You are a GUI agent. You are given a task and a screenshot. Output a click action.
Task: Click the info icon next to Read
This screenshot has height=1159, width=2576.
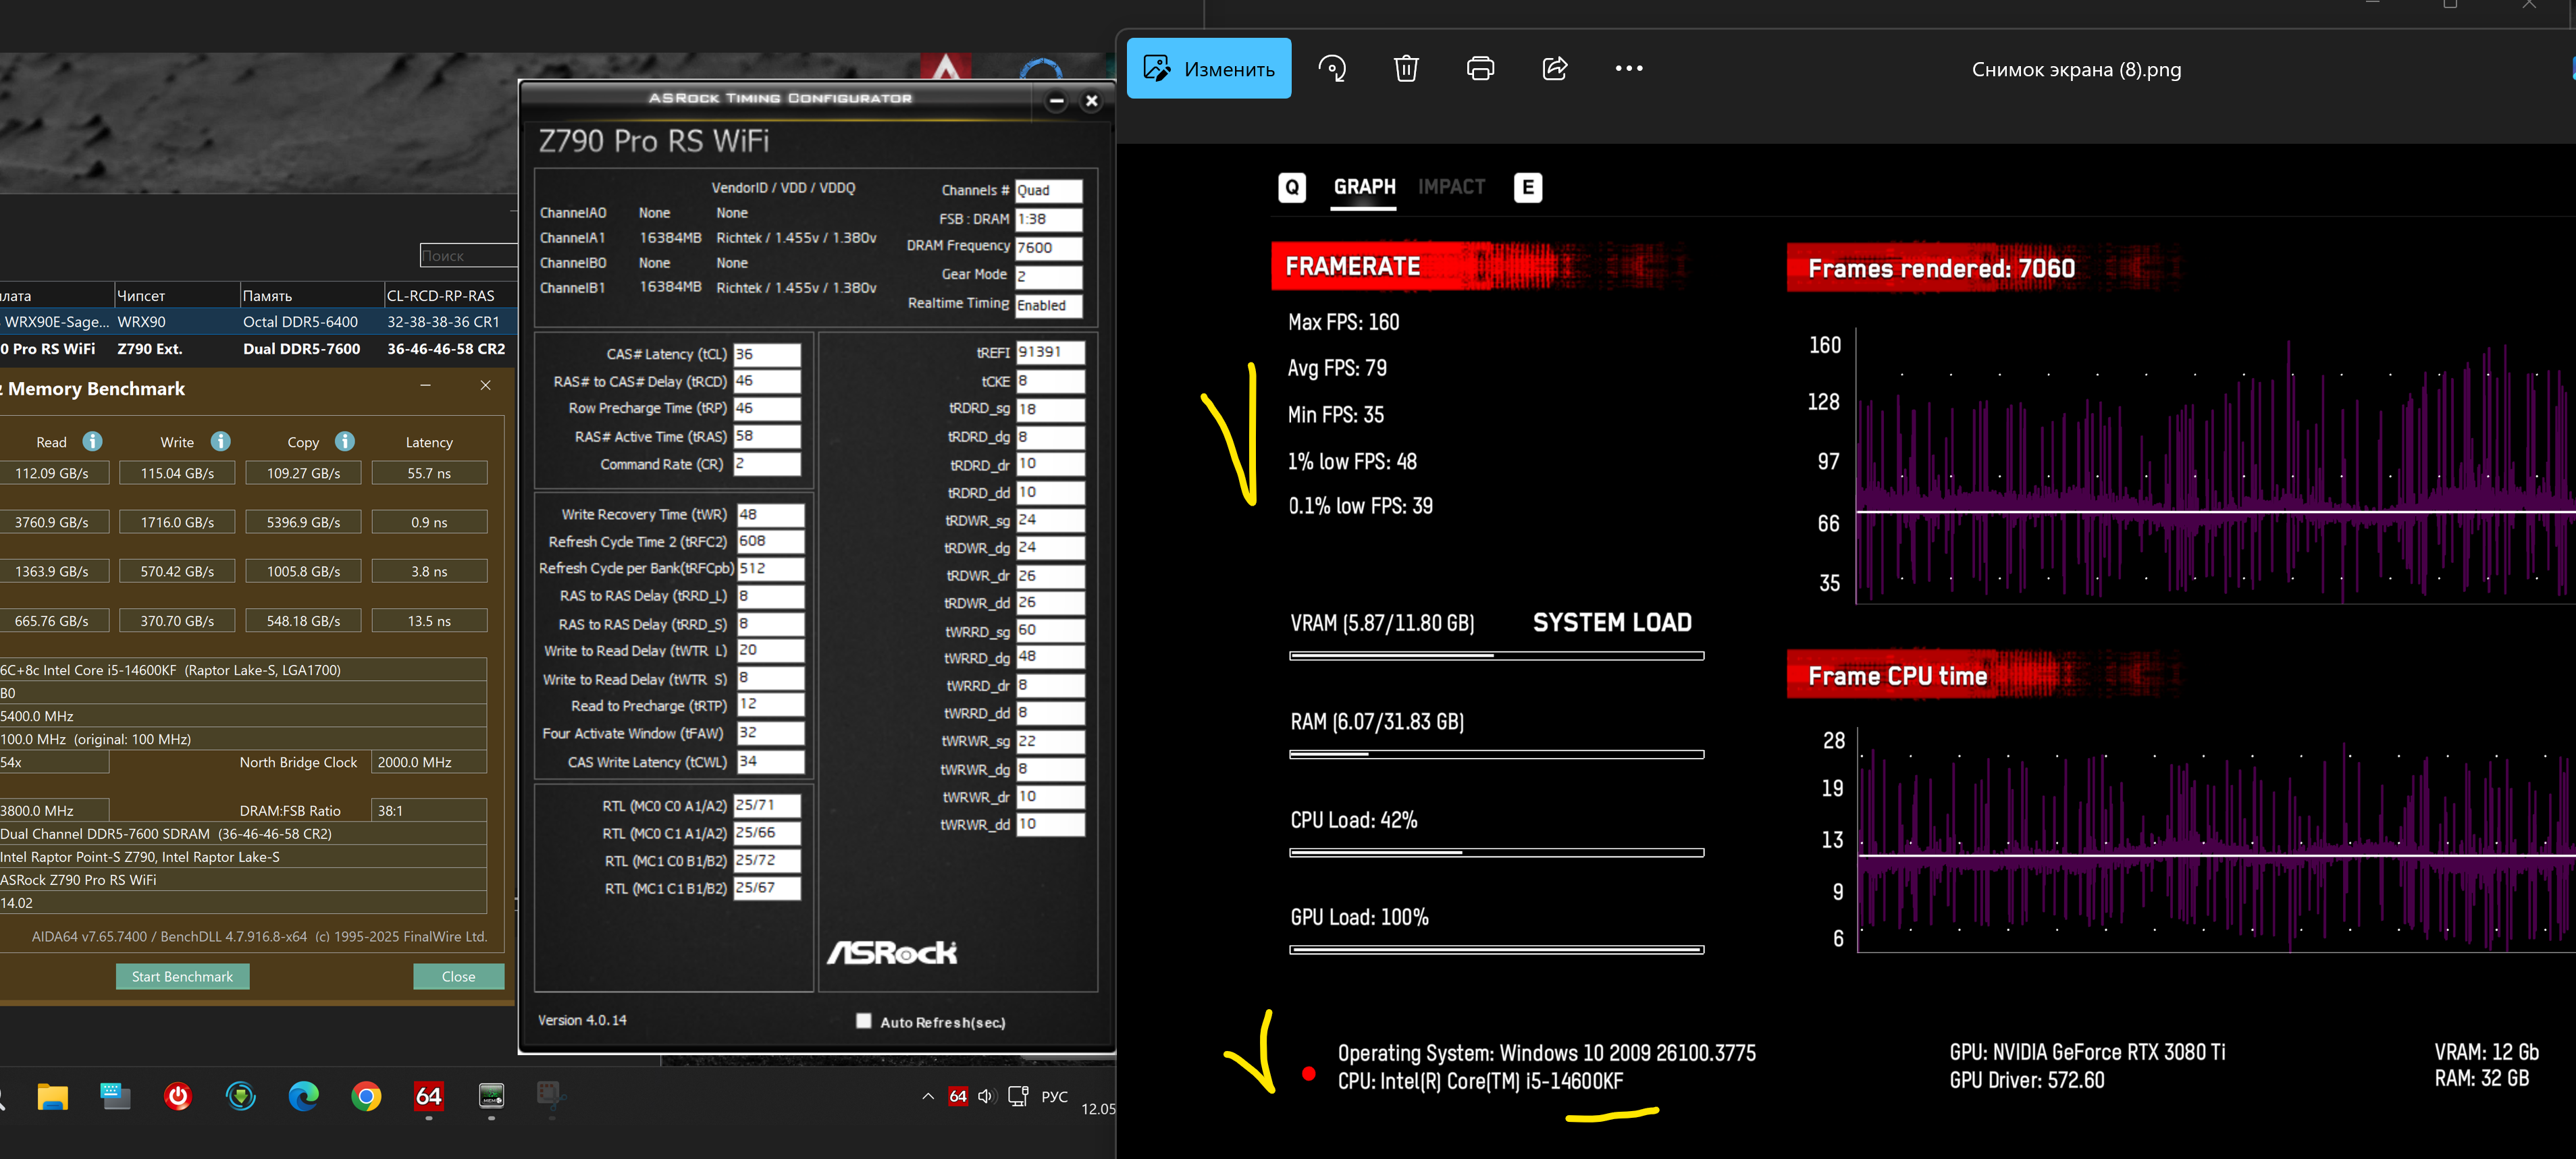tap(92, 441)
